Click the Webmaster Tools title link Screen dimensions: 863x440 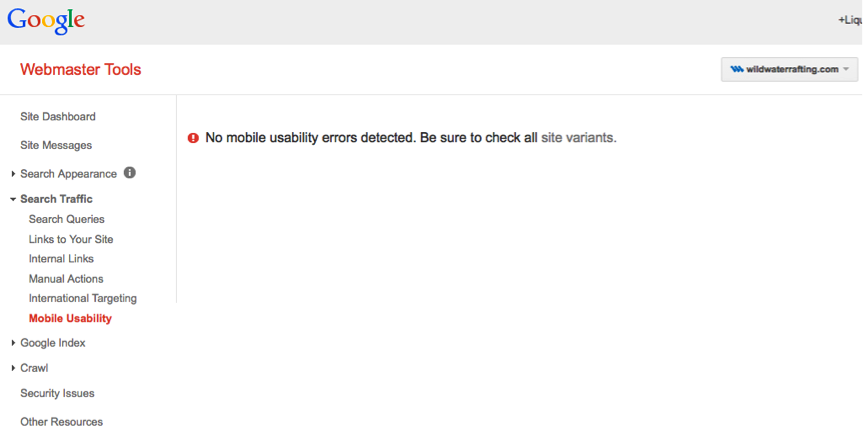81,70
